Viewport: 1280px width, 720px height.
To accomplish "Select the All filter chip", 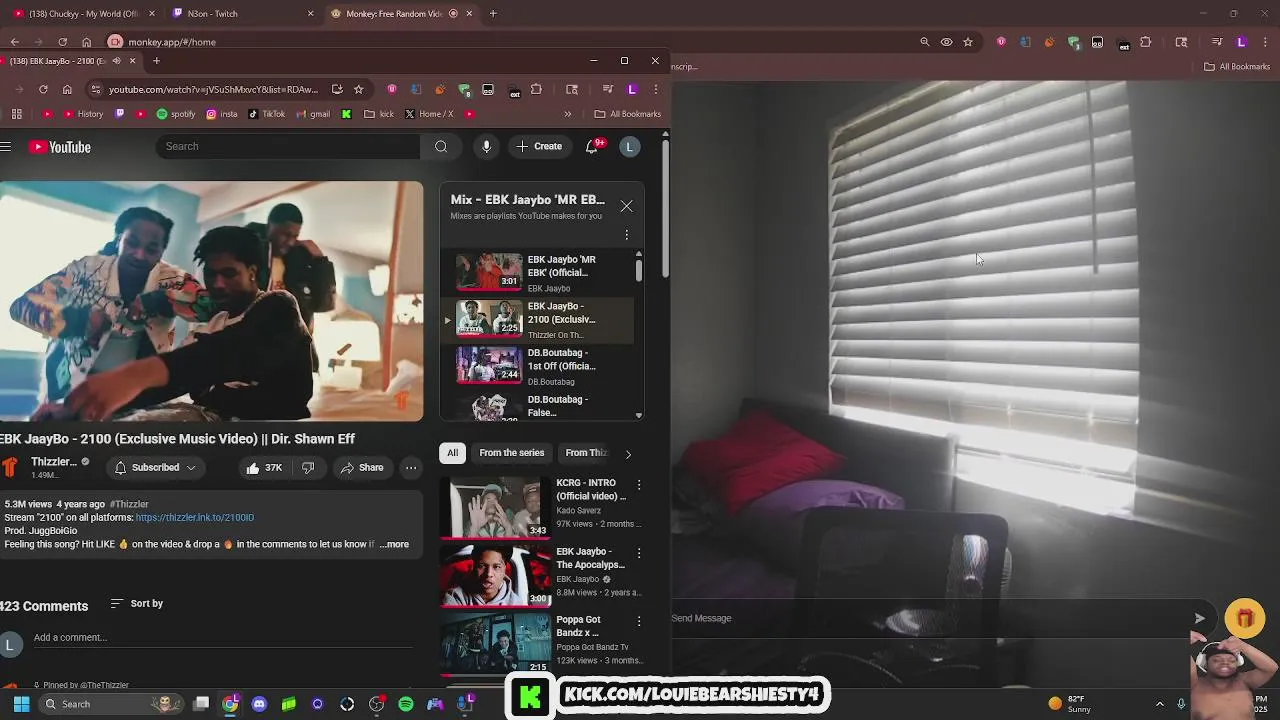I will point(452,453).
